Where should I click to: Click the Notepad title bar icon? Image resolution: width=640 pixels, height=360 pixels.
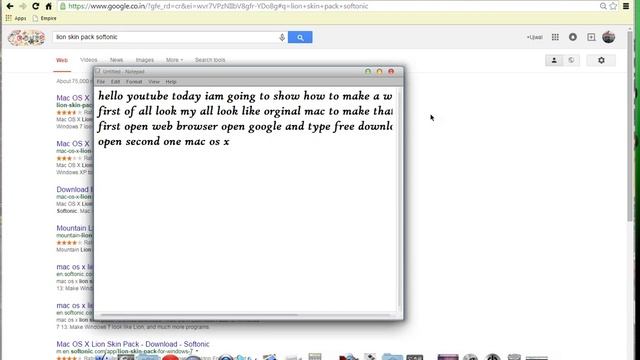coord(98,71)
